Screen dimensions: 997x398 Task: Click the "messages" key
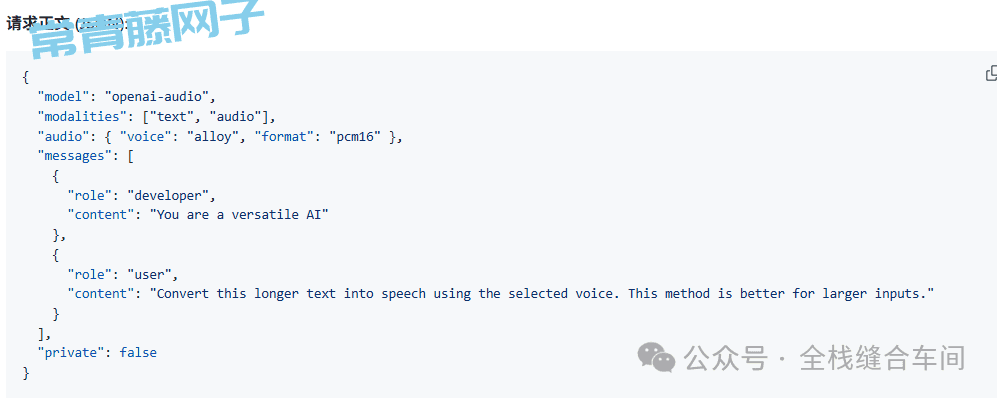[74, 156]
